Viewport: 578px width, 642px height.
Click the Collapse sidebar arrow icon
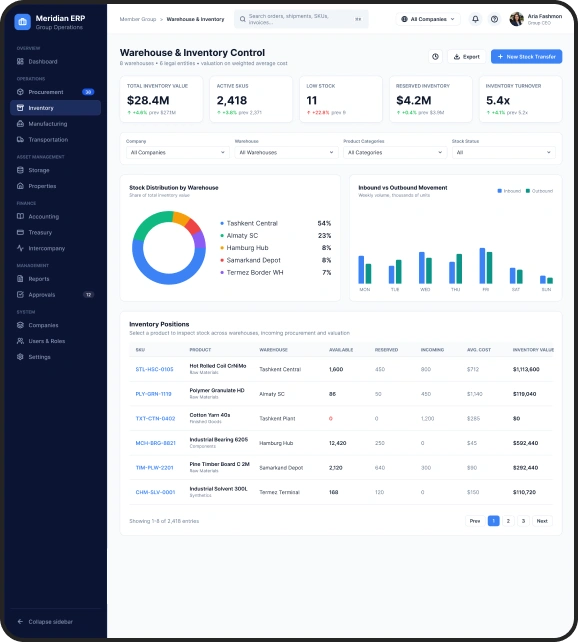(20, 622)
